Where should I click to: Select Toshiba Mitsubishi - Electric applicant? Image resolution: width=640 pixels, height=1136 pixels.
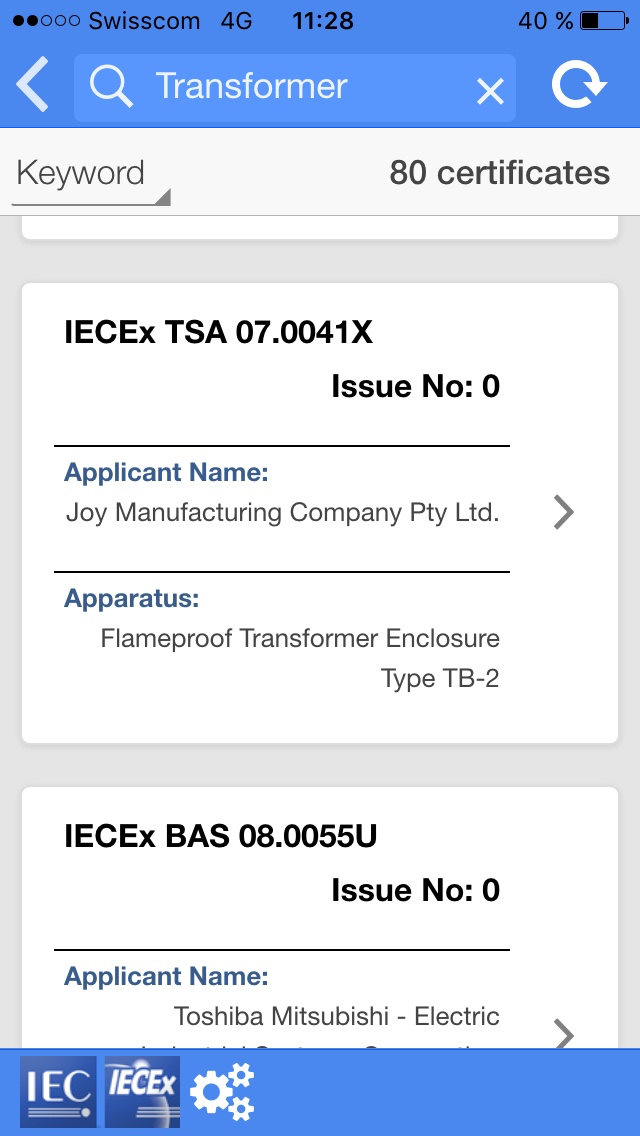click(336, 1016)
